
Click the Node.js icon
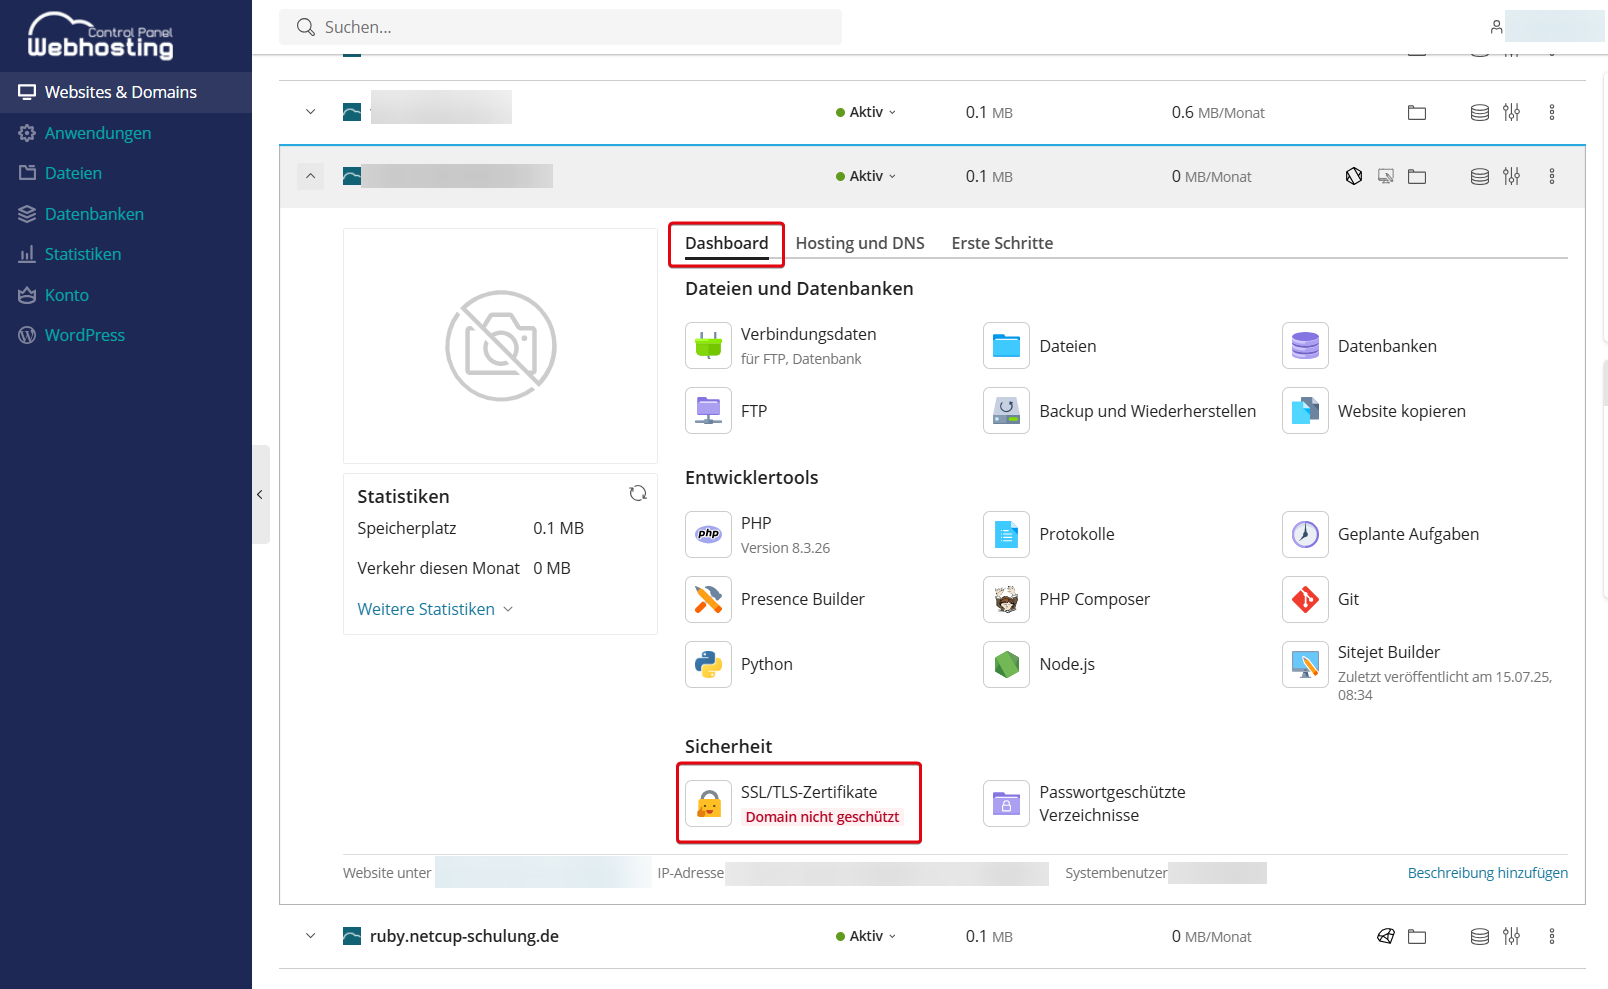point(1006,664)
